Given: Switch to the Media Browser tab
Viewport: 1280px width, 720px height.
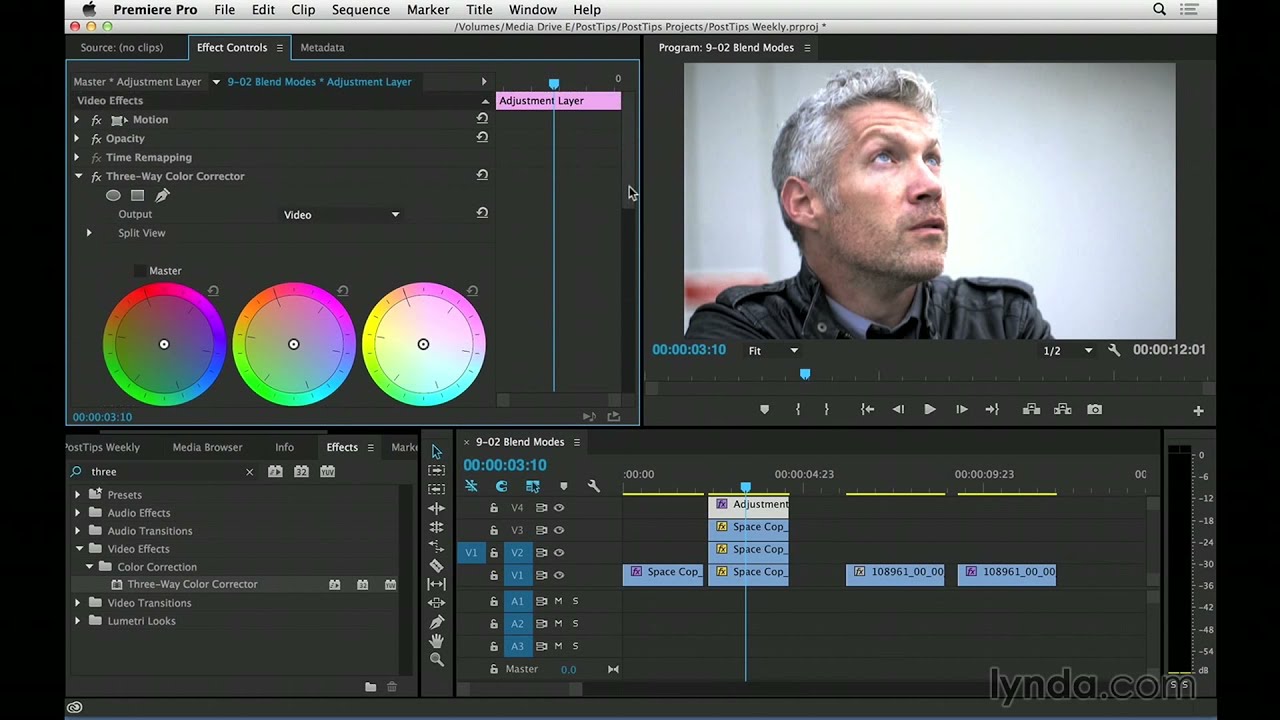Looking at the screenshot, I should point(207,447).
